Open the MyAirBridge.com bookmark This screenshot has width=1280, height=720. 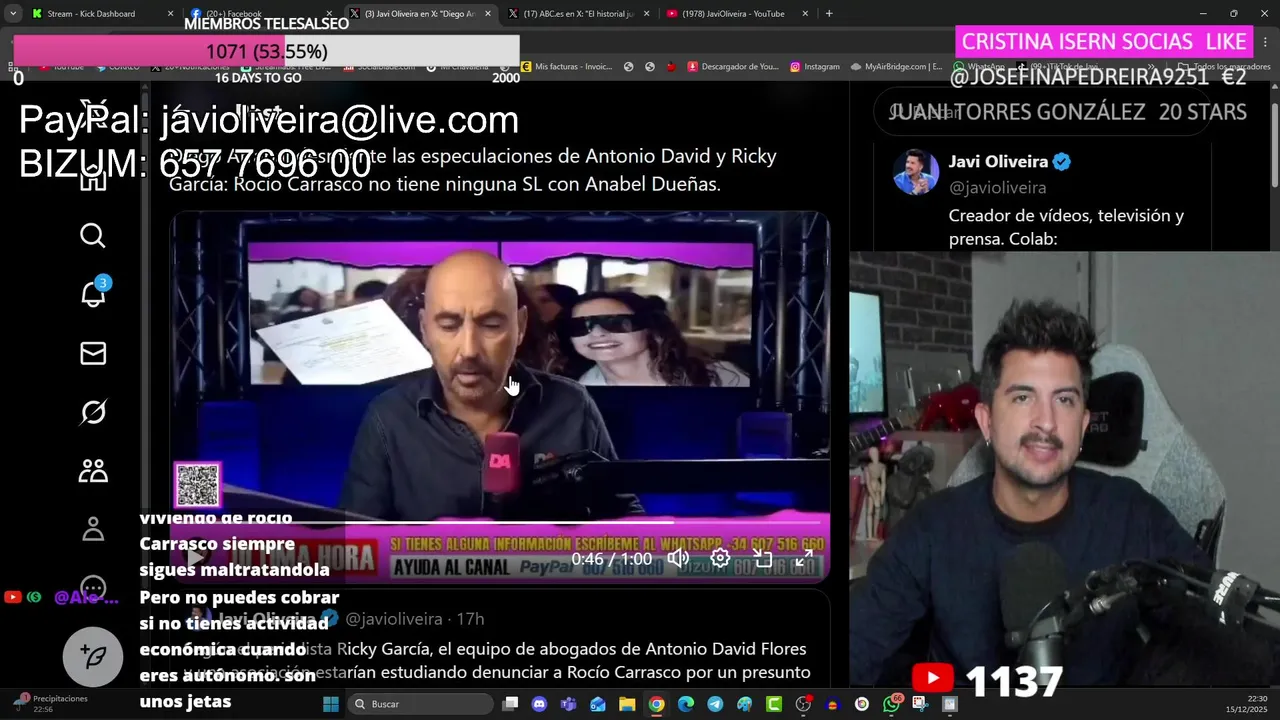pos(896,67)
